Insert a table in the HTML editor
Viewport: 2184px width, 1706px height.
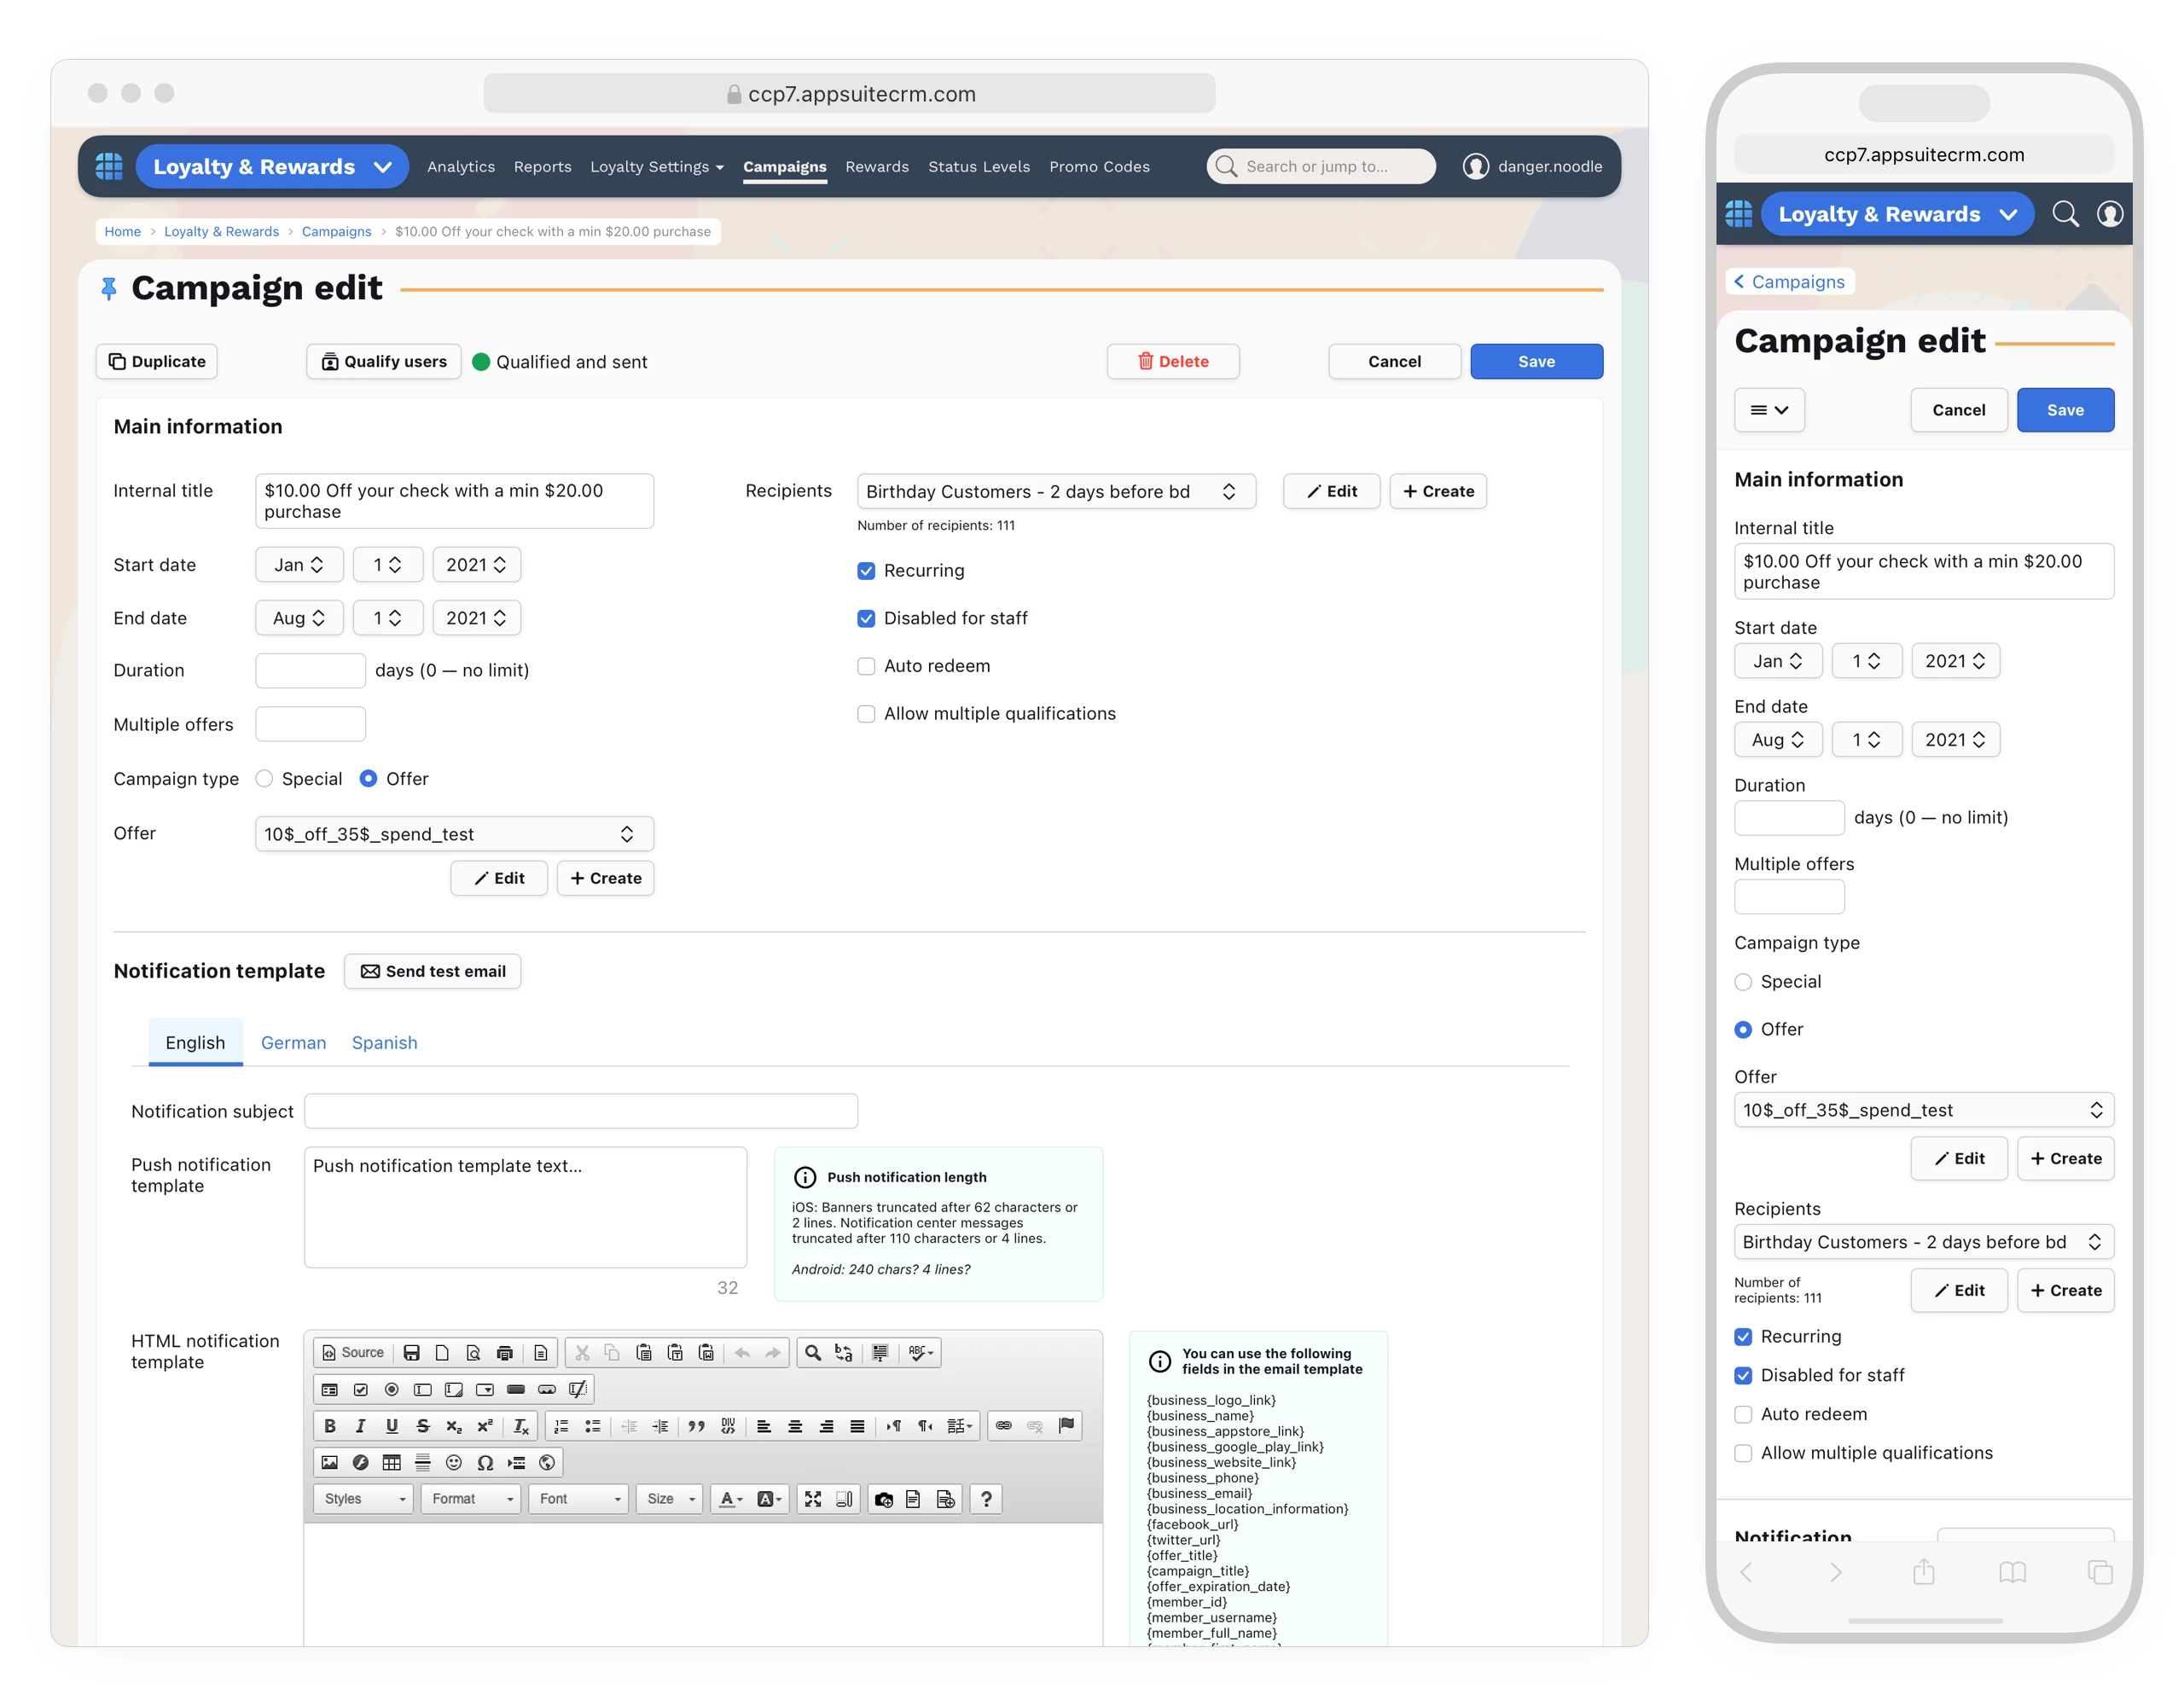[392, 1463]
